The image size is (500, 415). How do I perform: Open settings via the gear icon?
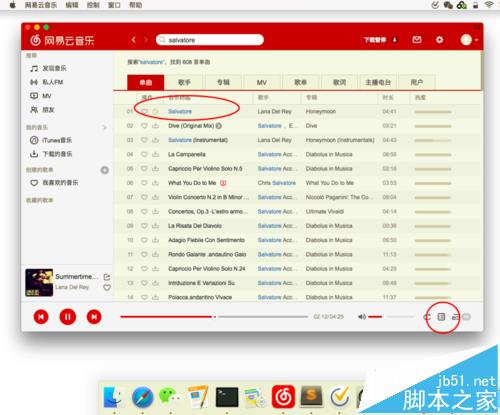[x=439, y=40]
